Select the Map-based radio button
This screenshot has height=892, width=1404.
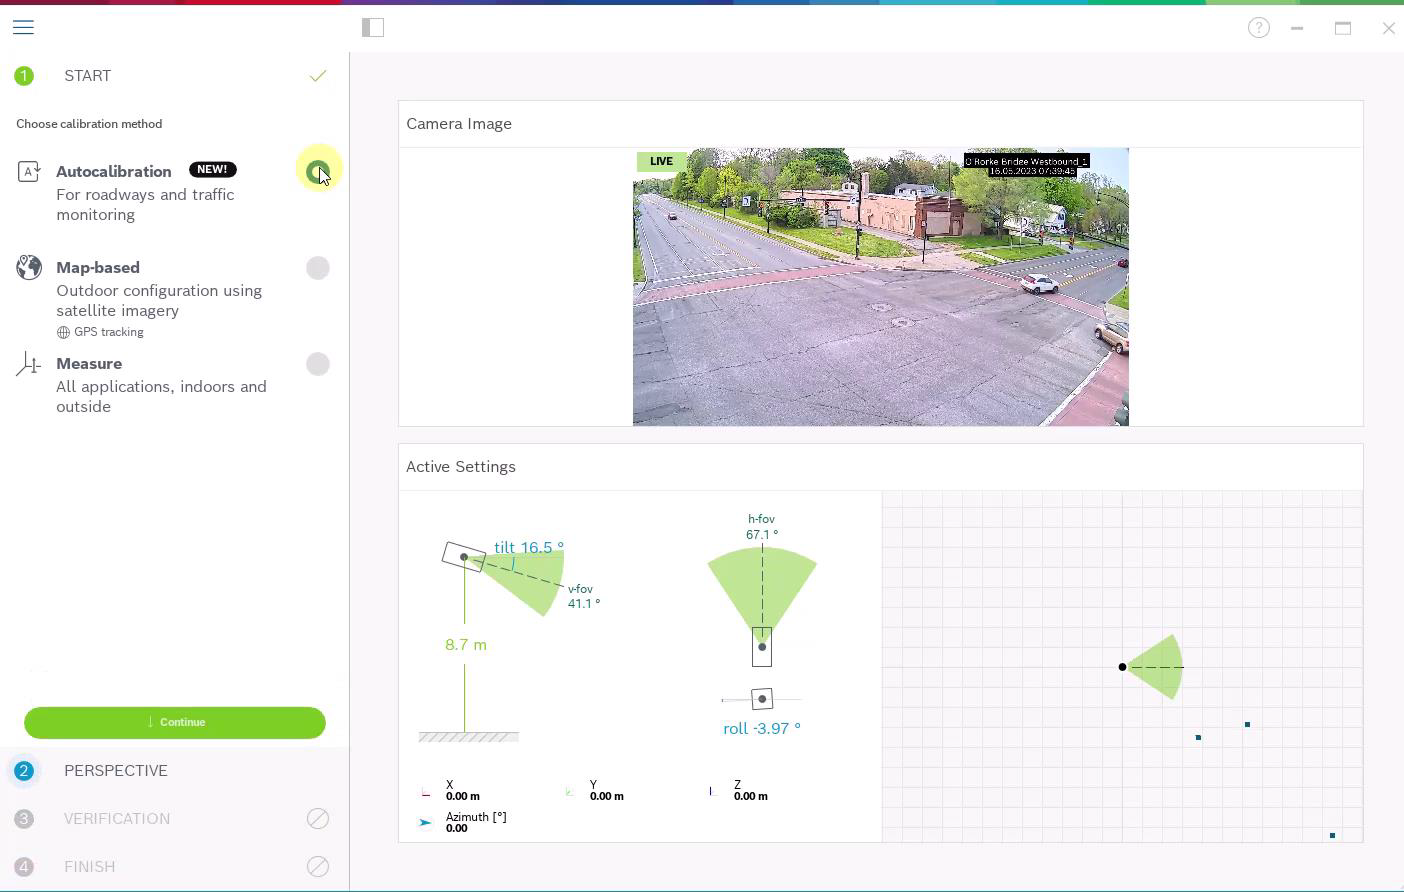pos(317,268)
